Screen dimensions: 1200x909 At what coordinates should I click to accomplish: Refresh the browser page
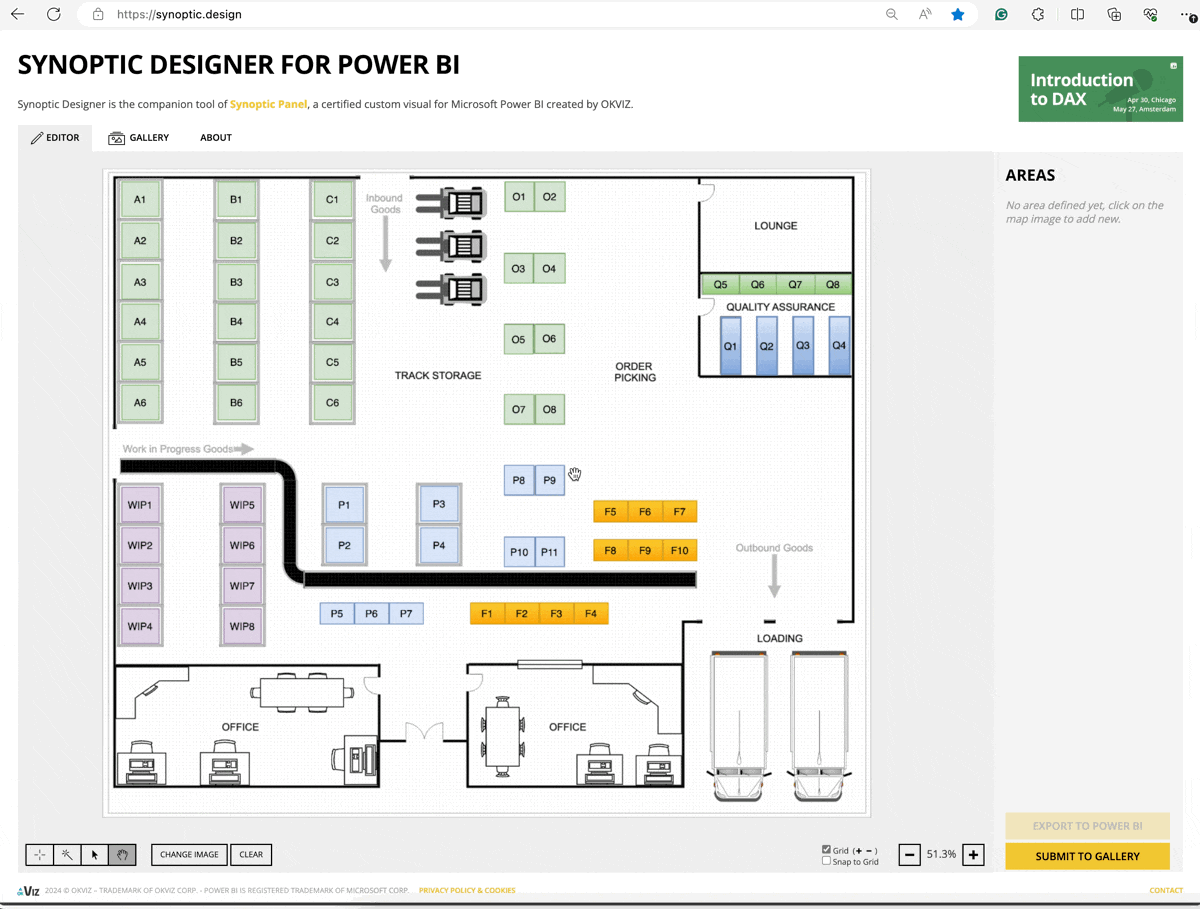pos(54,15)
